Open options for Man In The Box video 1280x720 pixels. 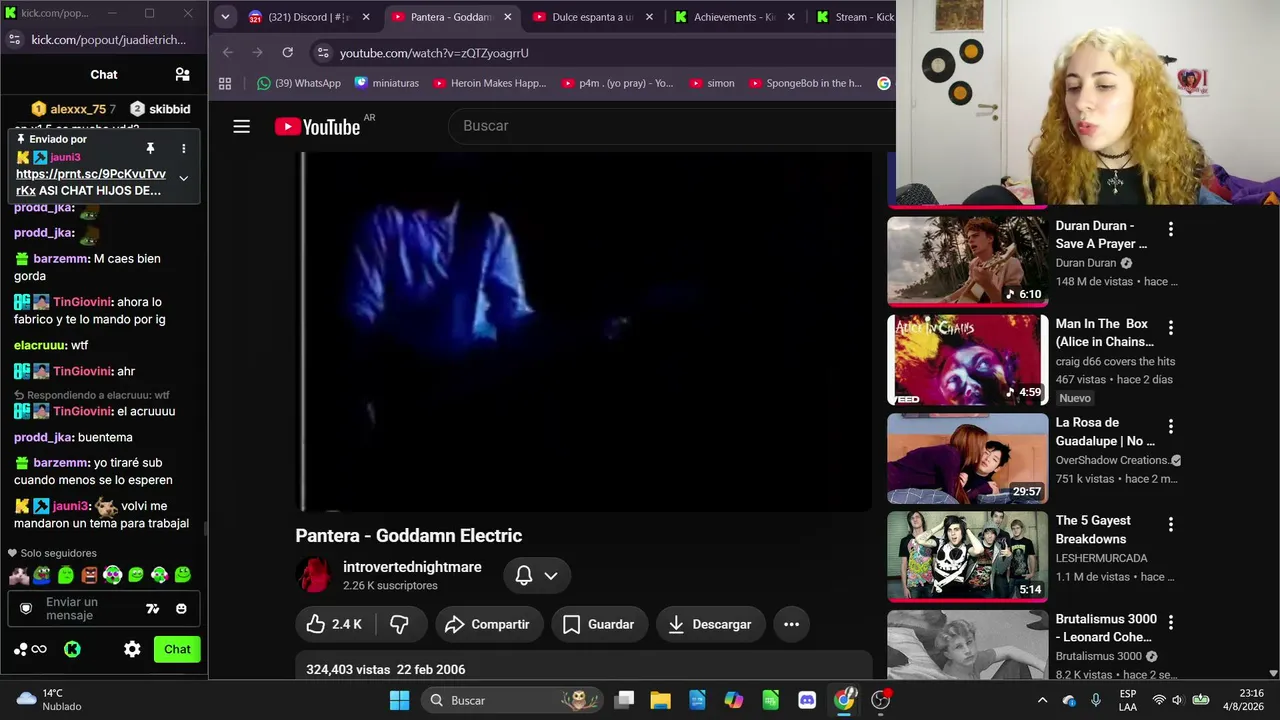pyautogui.click(x=1171, y=327)
